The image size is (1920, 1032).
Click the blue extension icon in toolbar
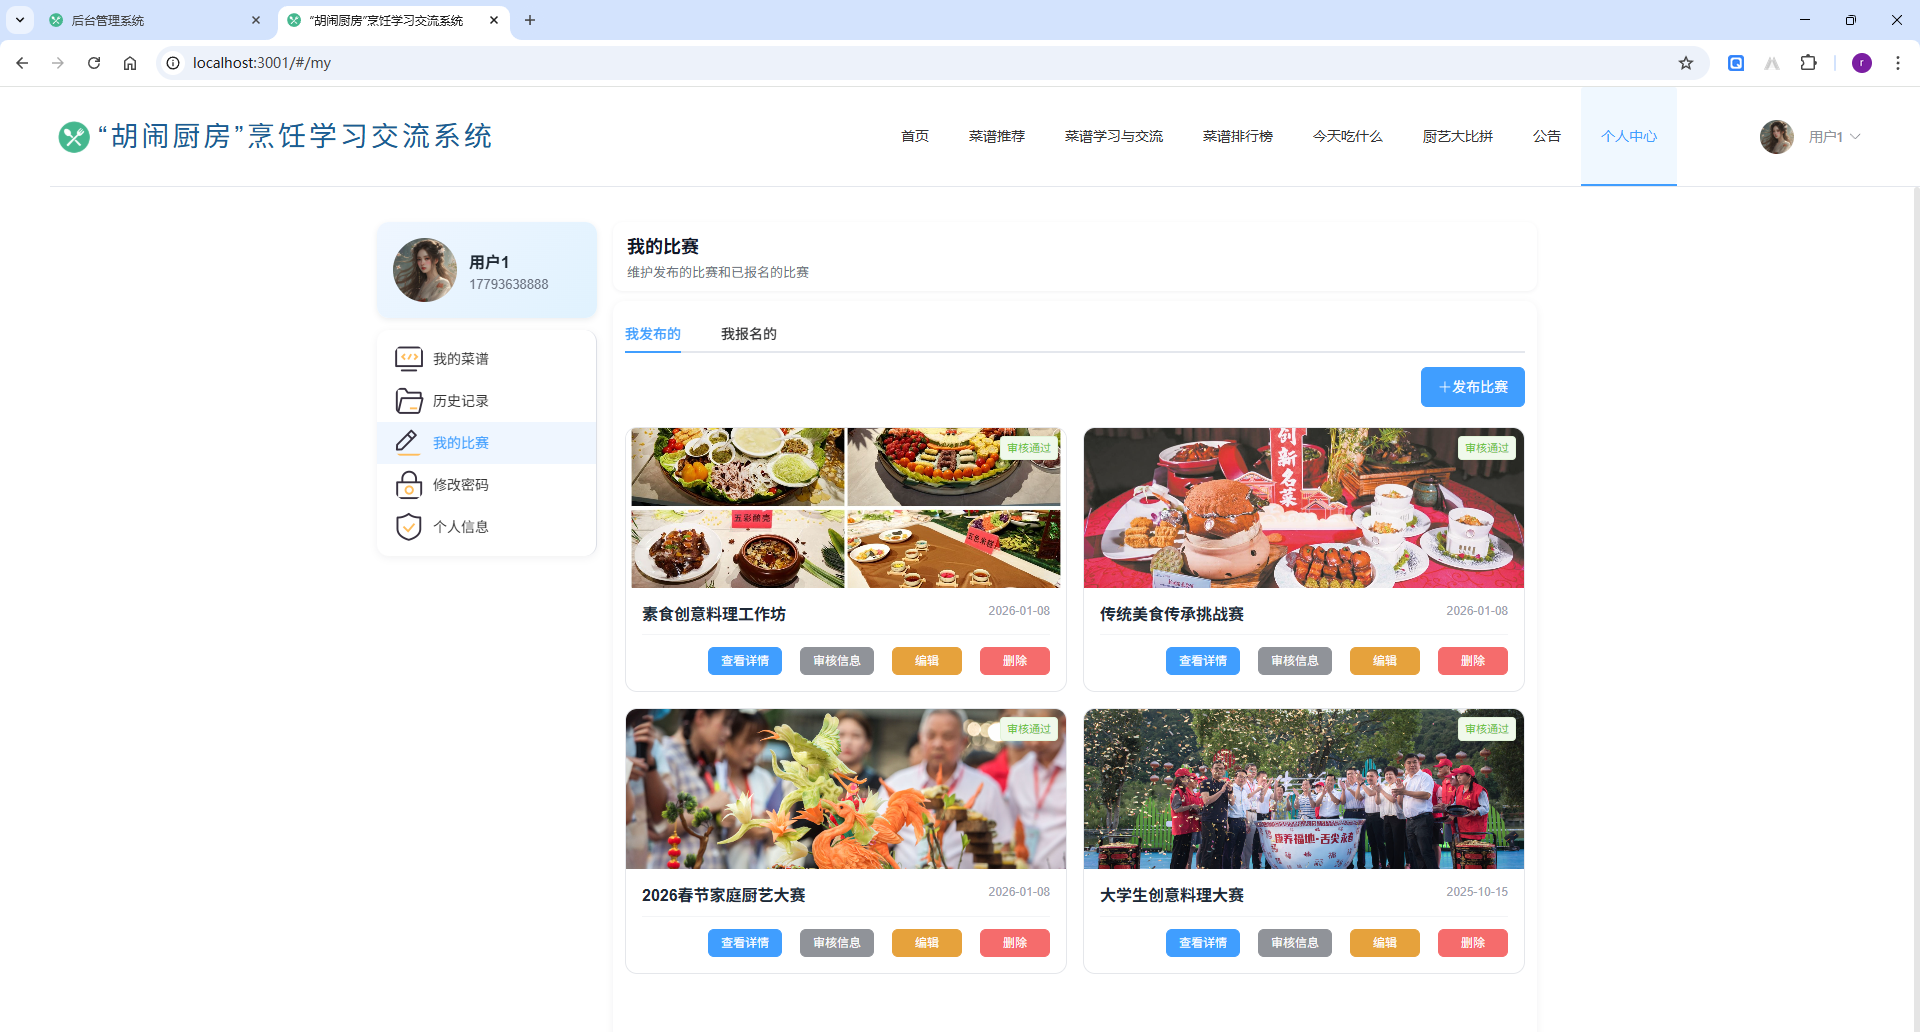click(x=1736, y=63)
